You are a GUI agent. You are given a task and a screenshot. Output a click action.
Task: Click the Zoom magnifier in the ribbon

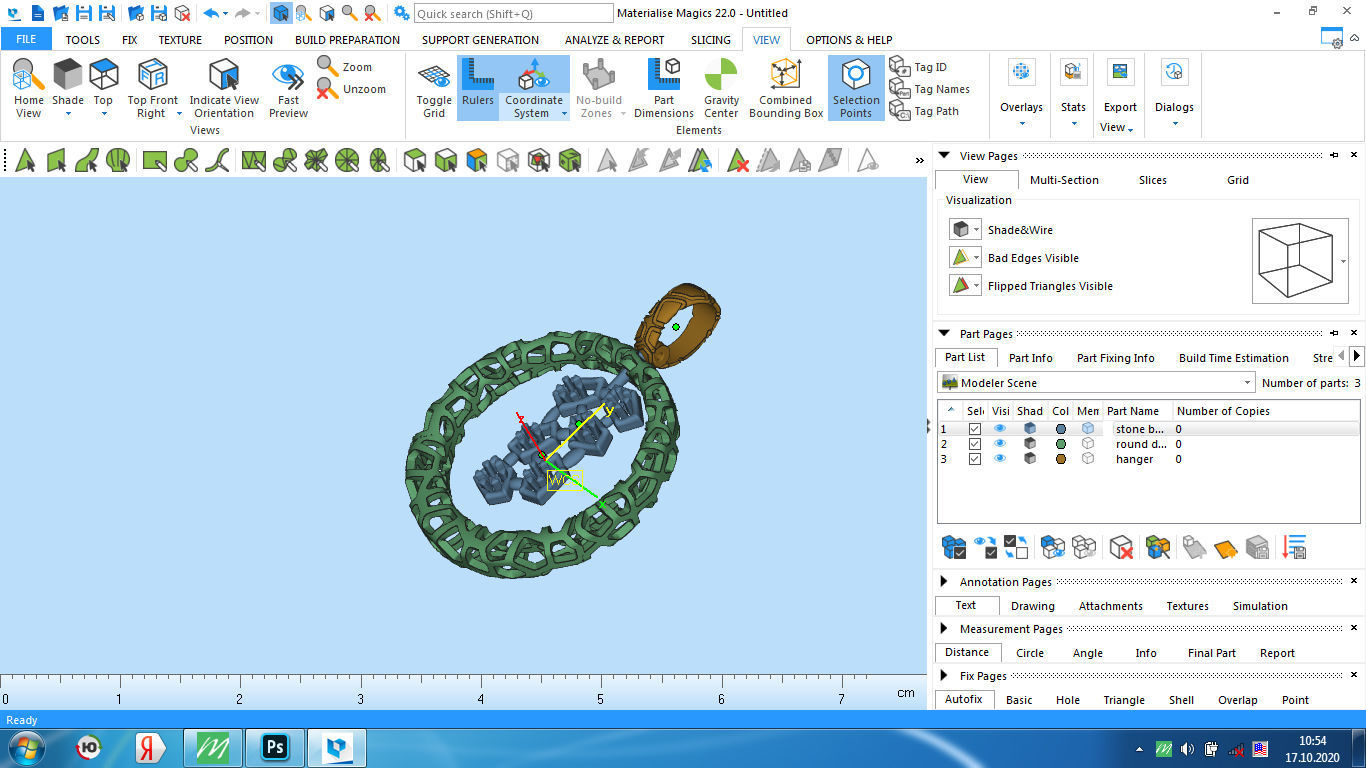tap(328, 66)
